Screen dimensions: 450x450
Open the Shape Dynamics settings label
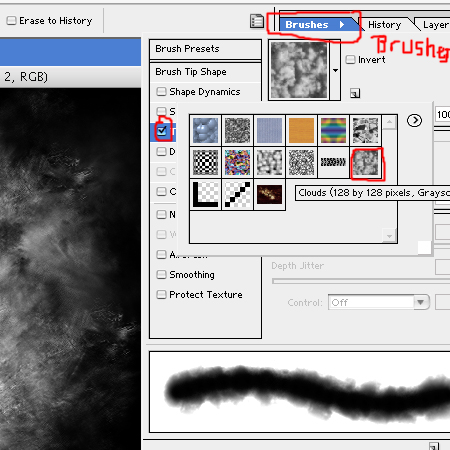click(x=205, y=92)
